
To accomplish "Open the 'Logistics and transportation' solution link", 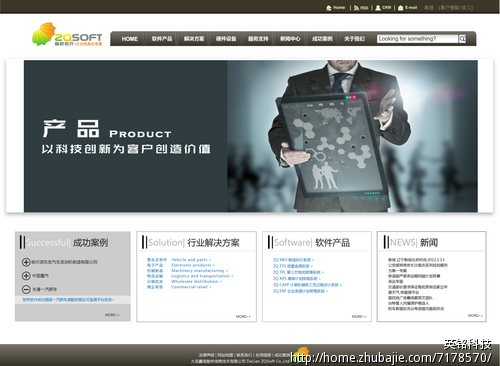I will [202, 276].
